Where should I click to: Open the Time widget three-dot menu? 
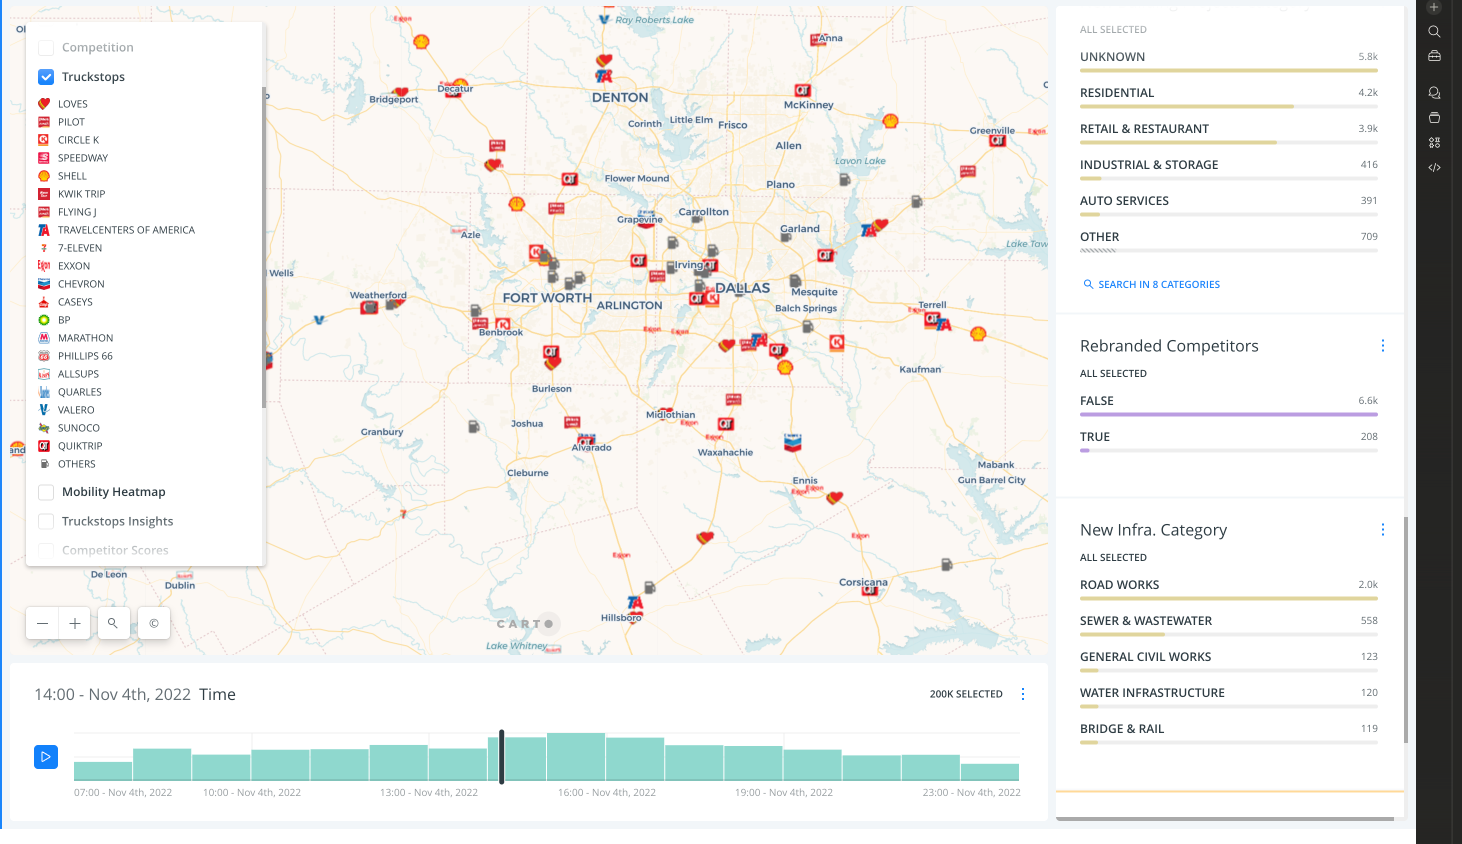1022,693
